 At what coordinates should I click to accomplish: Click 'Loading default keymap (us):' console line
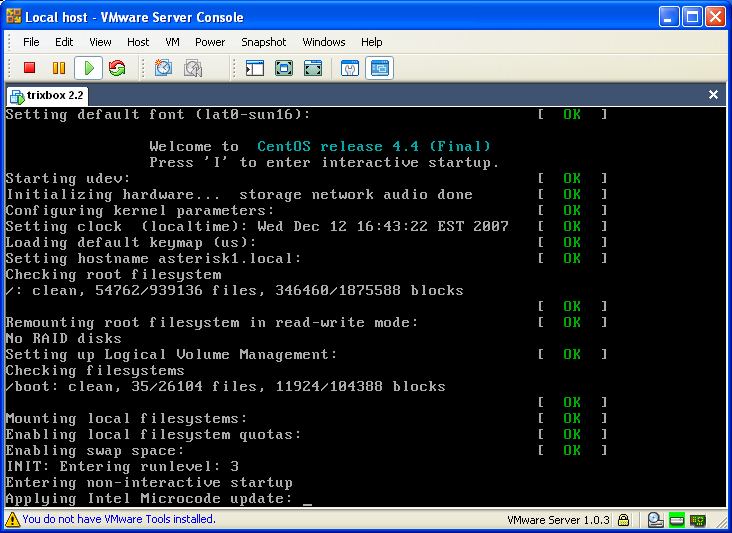coord(131,243)
